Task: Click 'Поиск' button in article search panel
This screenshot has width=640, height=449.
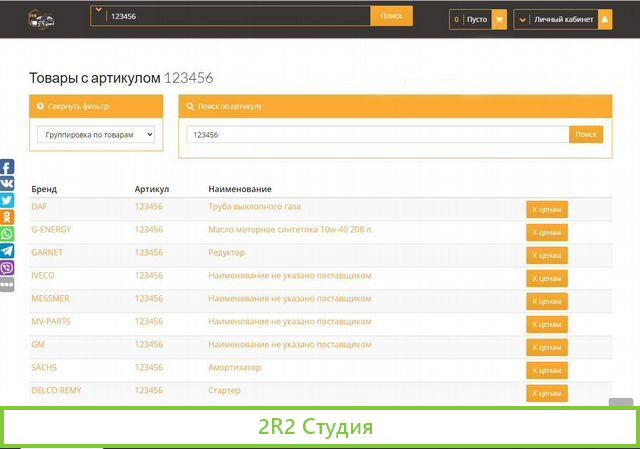Action: coord(586,134)
